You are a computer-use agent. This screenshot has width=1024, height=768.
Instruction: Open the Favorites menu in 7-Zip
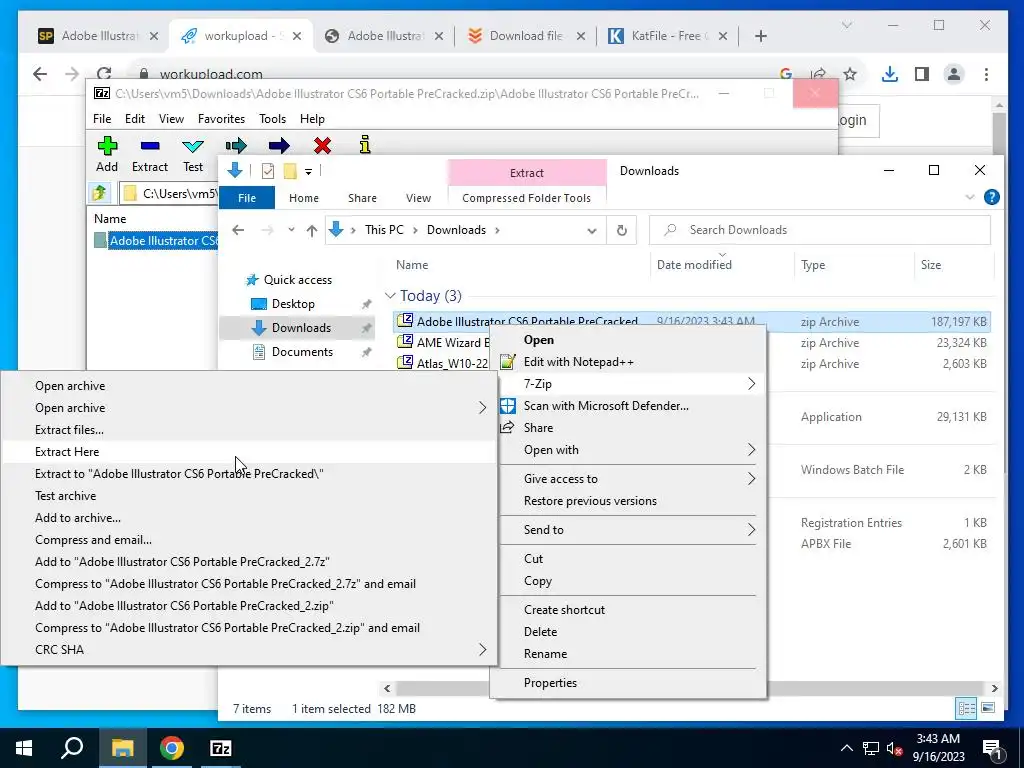pos(221,119)
